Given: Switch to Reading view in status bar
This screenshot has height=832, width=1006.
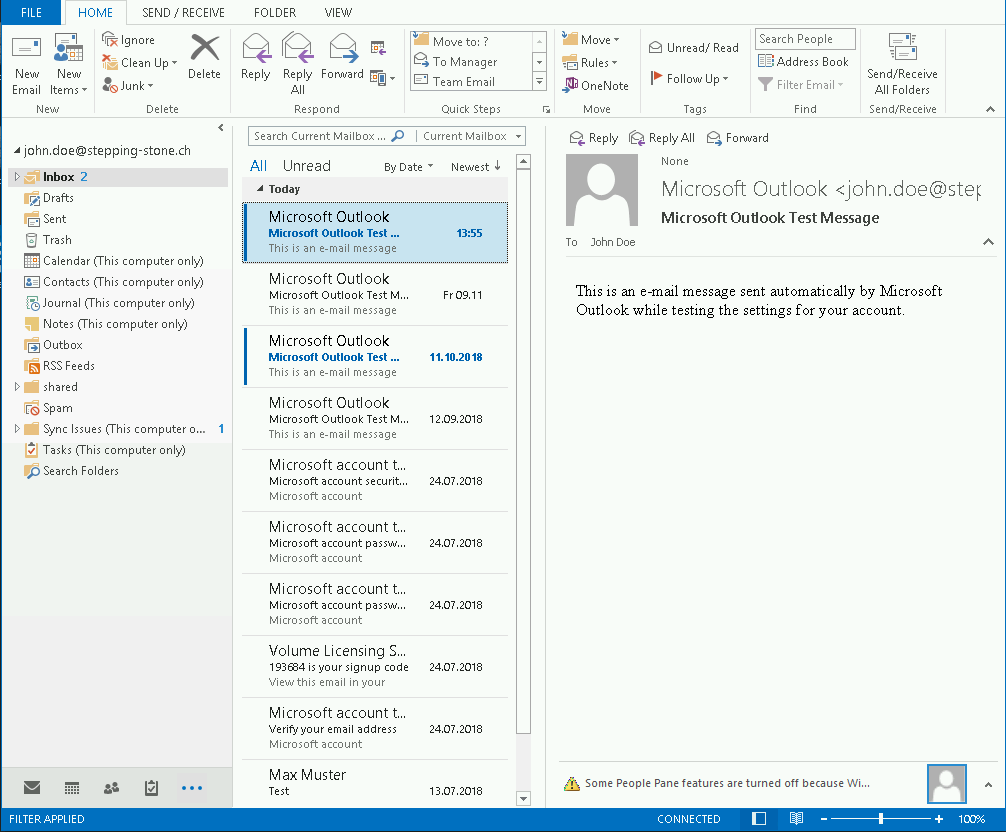Looking at the screenshot, I should [x=796, y=819].
